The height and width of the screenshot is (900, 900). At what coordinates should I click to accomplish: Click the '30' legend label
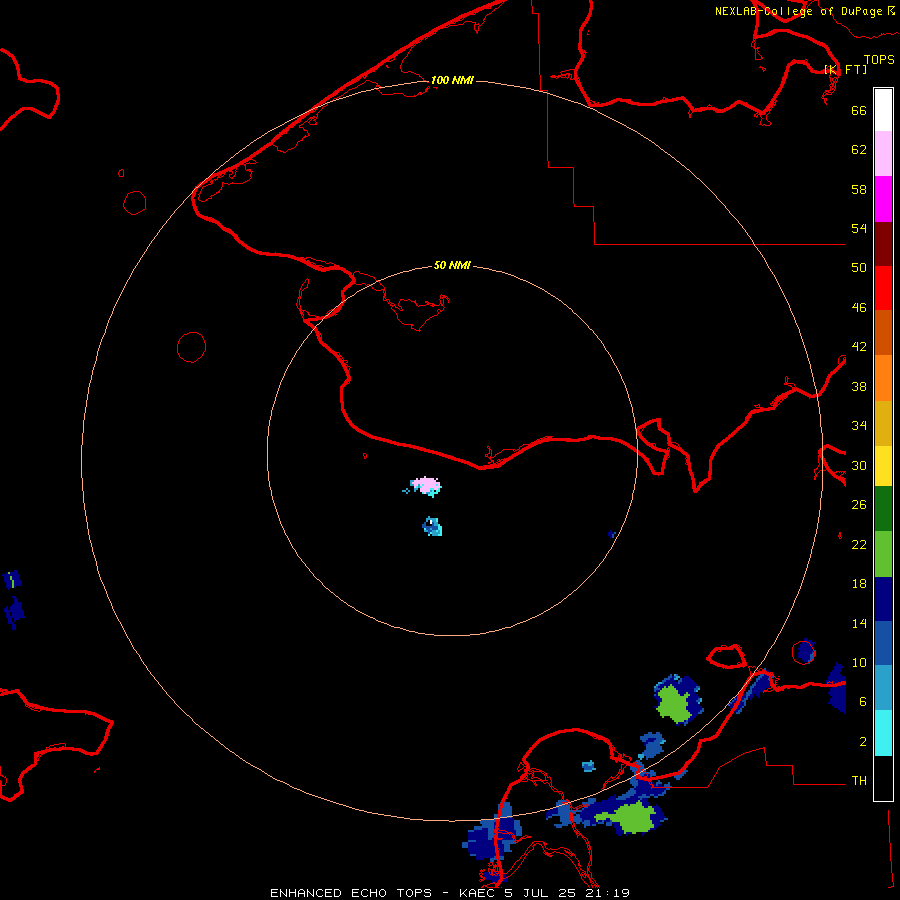coord(859,465)
